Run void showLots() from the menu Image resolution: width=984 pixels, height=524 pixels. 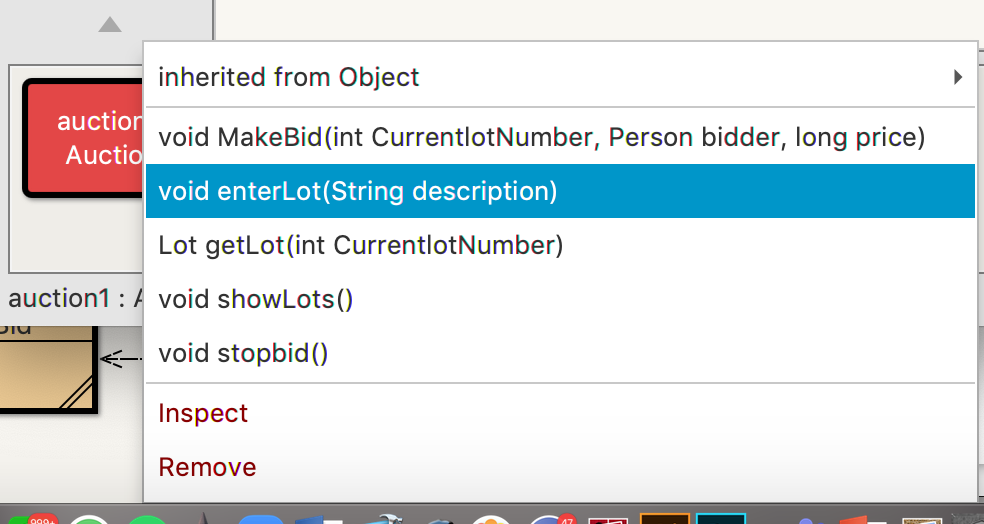click(256, 299)
